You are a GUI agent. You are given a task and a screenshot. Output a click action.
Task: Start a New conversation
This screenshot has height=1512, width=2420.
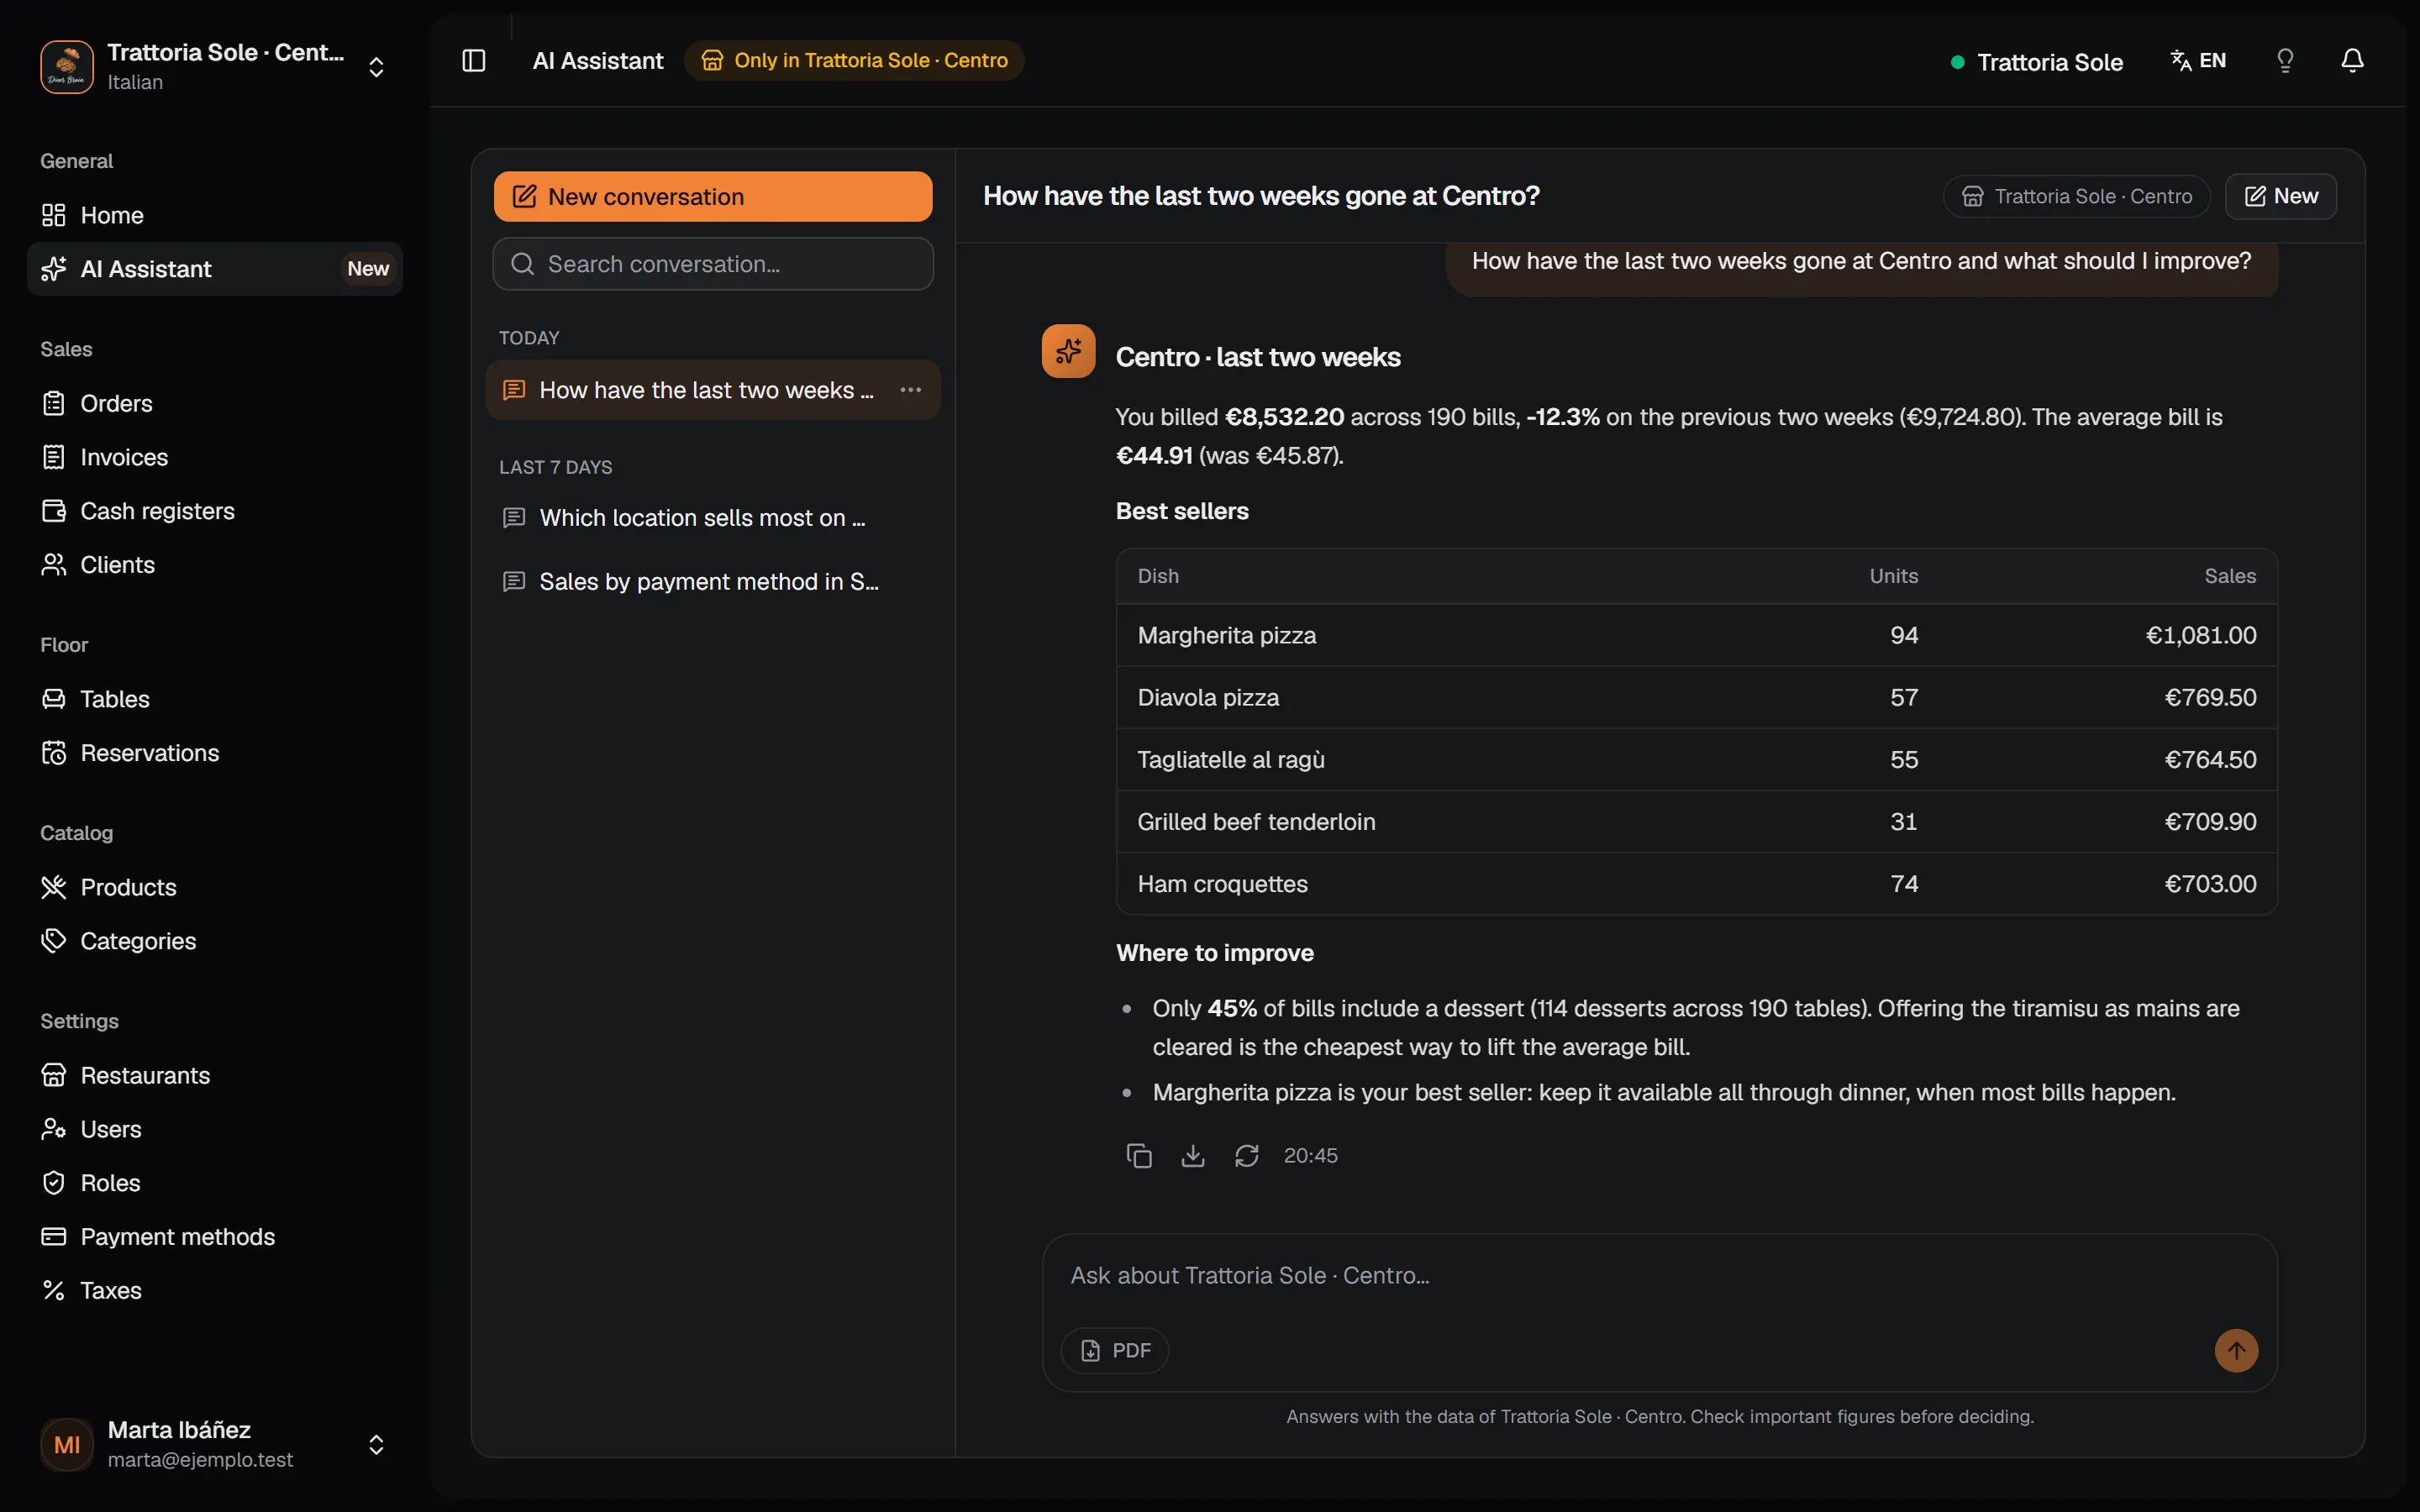click(x=713, y=197)
